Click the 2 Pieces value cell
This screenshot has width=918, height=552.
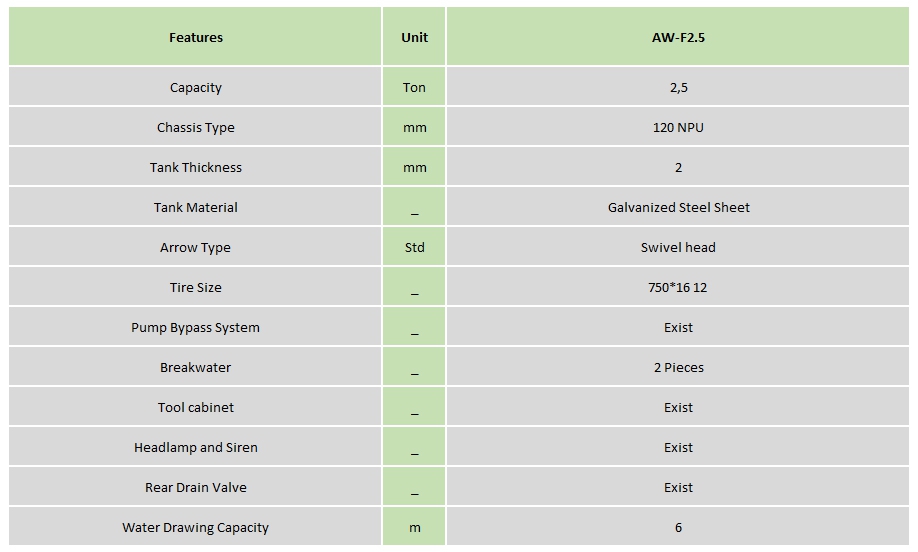click(x=678, y=367)
